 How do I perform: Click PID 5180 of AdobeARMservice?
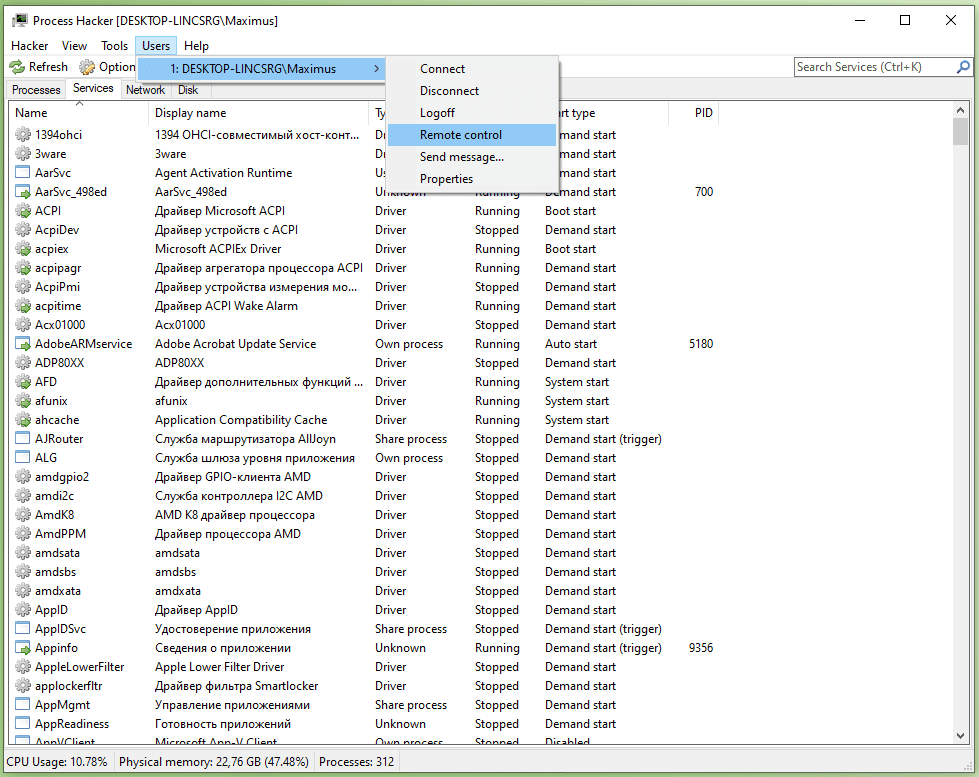tap(701, 344)
